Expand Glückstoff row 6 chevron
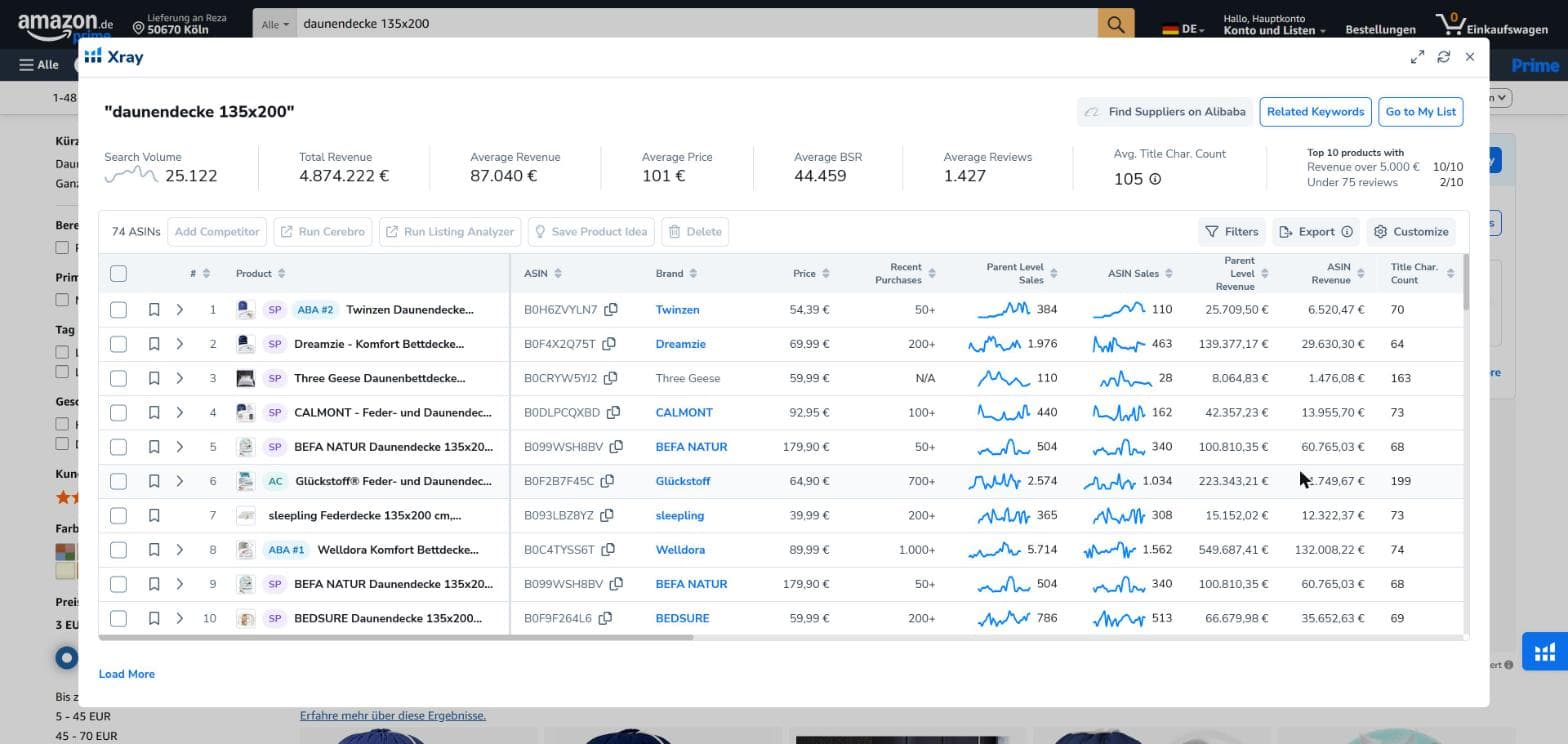1568x744 pixels. pyautogui.click(x=180, y=481)
